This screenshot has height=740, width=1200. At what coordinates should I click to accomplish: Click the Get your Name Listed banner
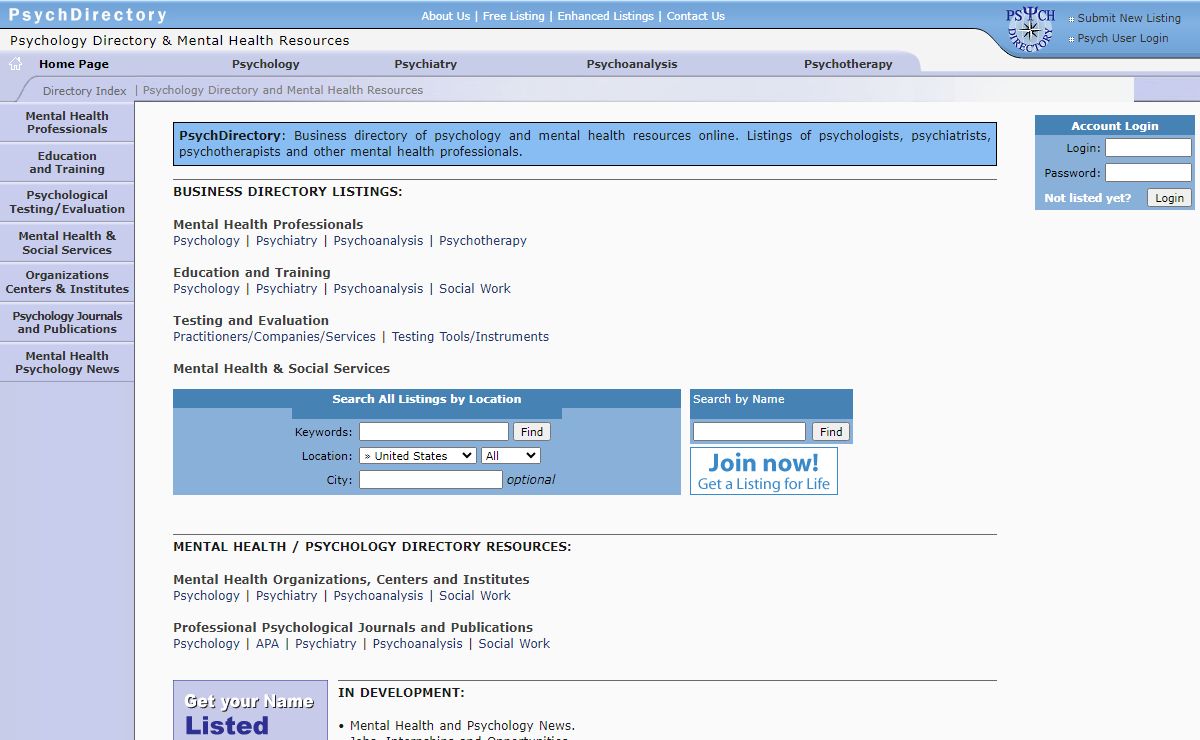[250, 711]
